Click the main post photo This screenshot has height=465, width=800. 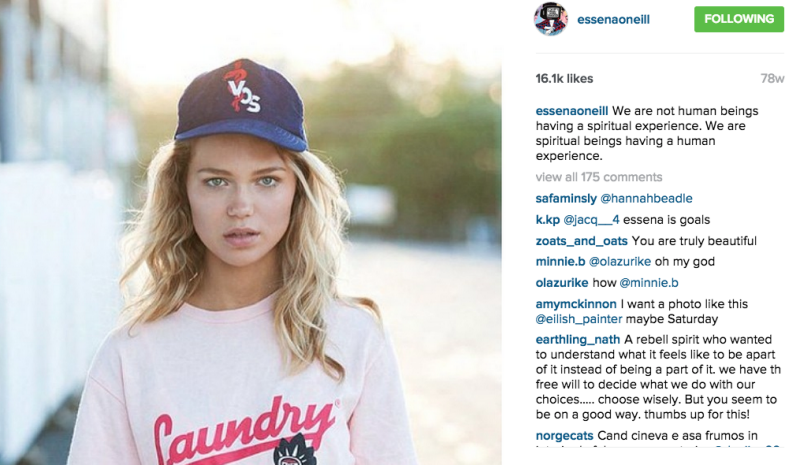251,232
